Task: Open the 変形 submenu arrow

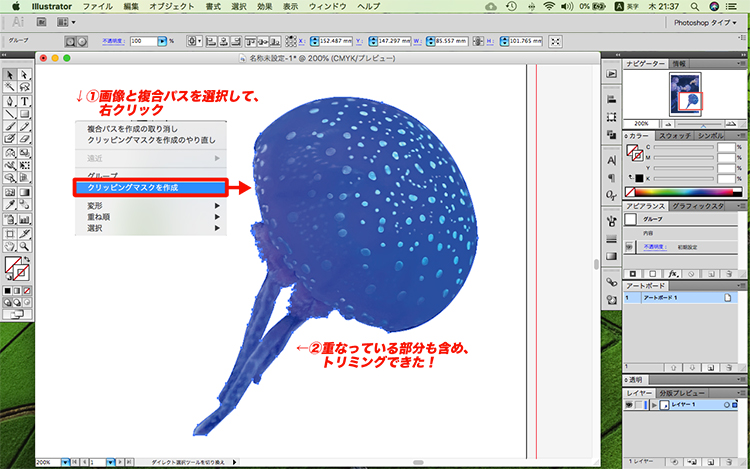Action: click(x=216, y=203)
